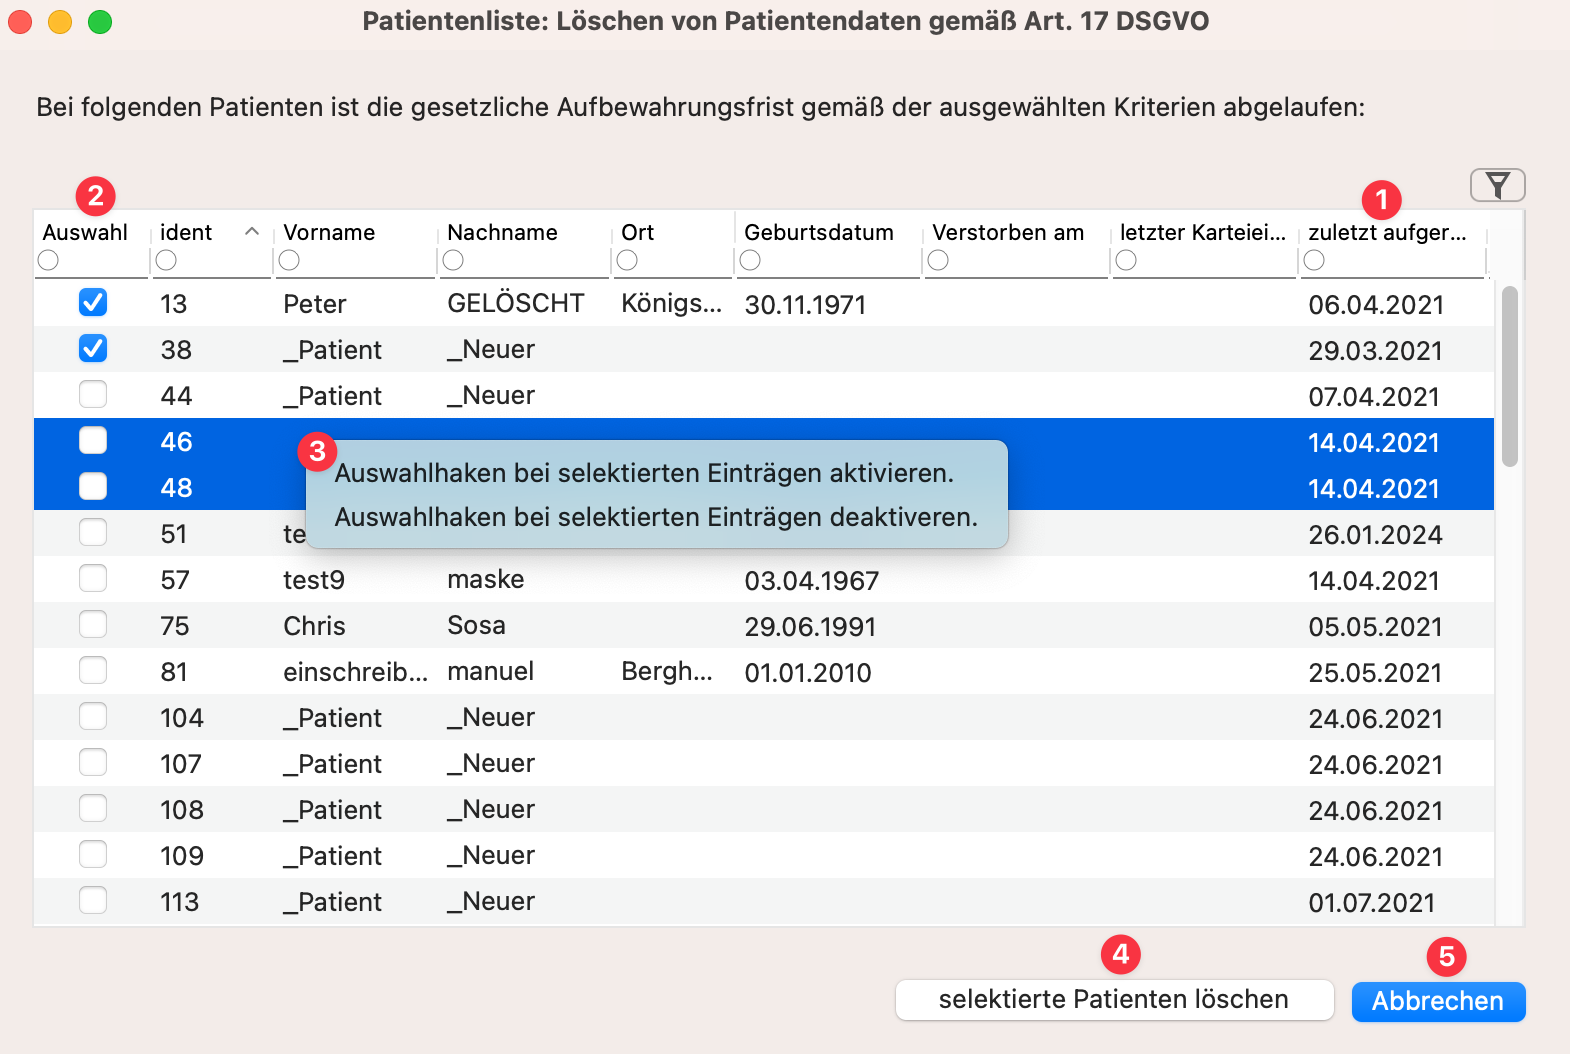Sort by the Vorname column header

(329, 232)
